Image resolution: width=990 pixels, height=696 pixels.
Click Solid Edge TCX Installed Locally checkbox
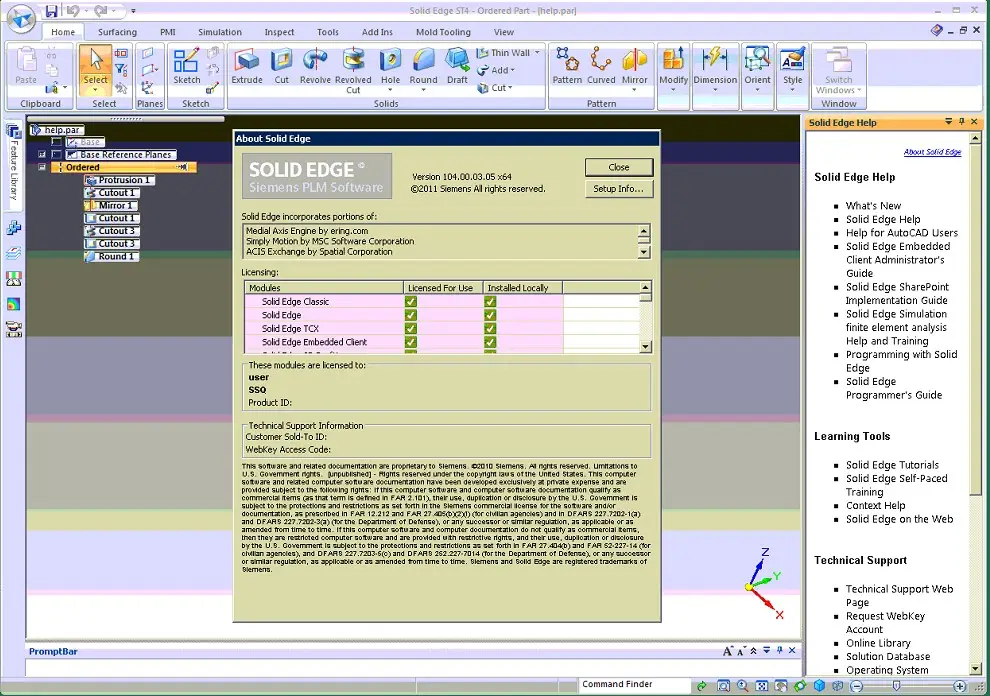[490, 328]
